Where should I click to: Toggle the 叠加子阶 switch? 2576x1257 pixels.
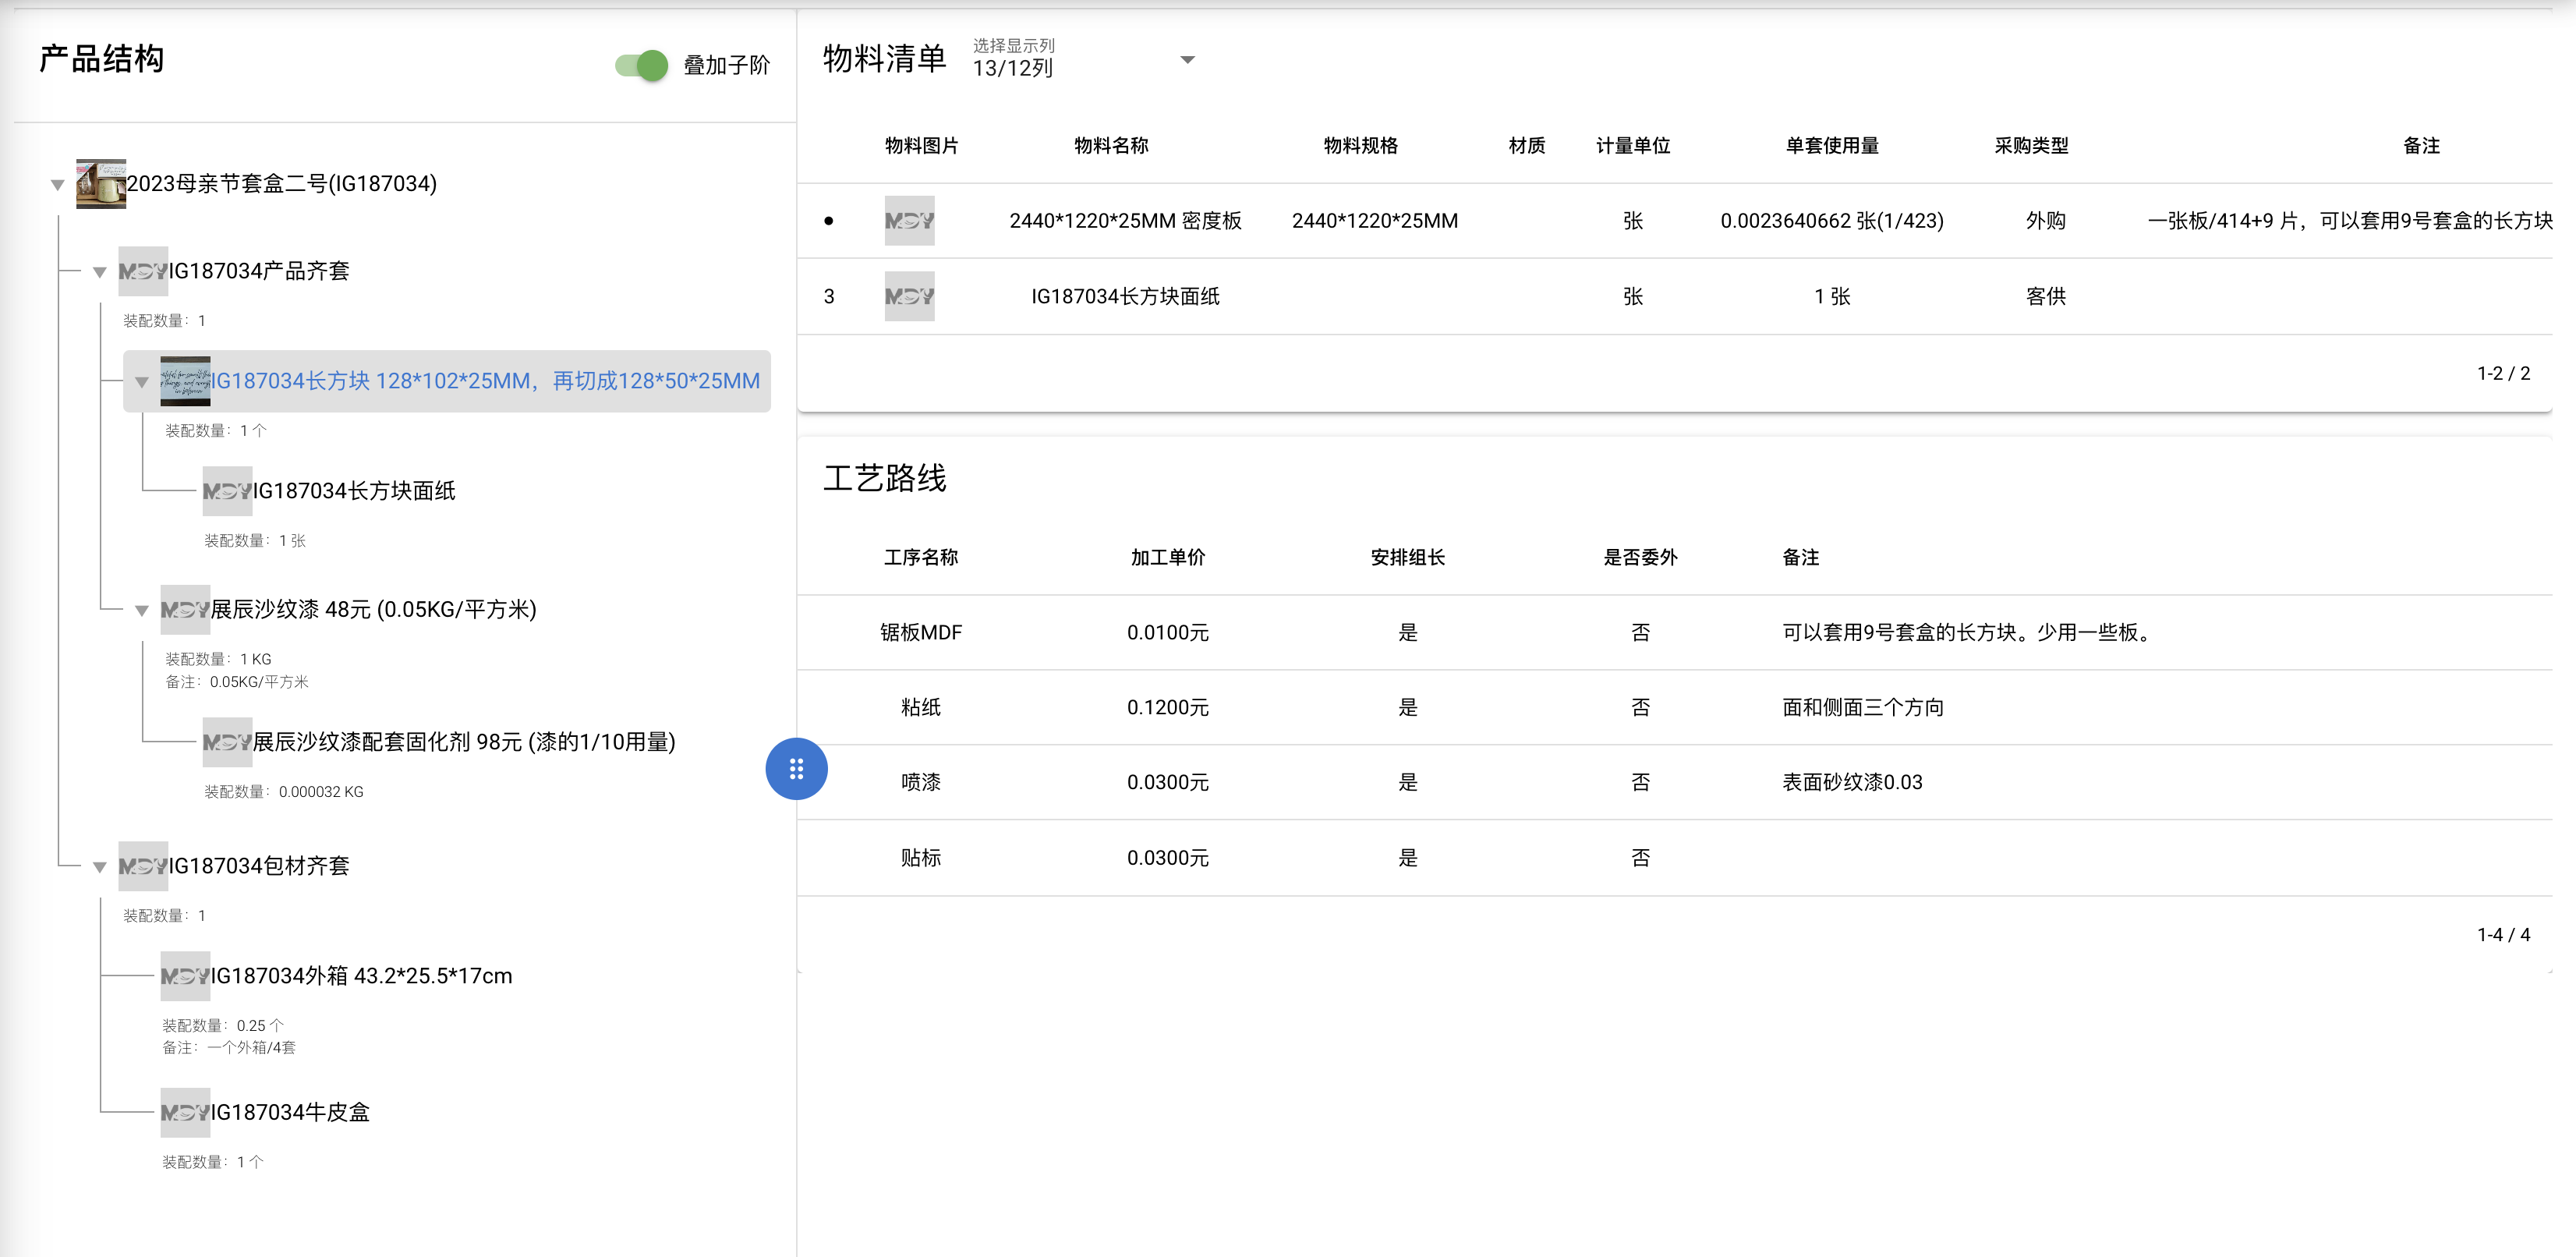pos(641,65)
